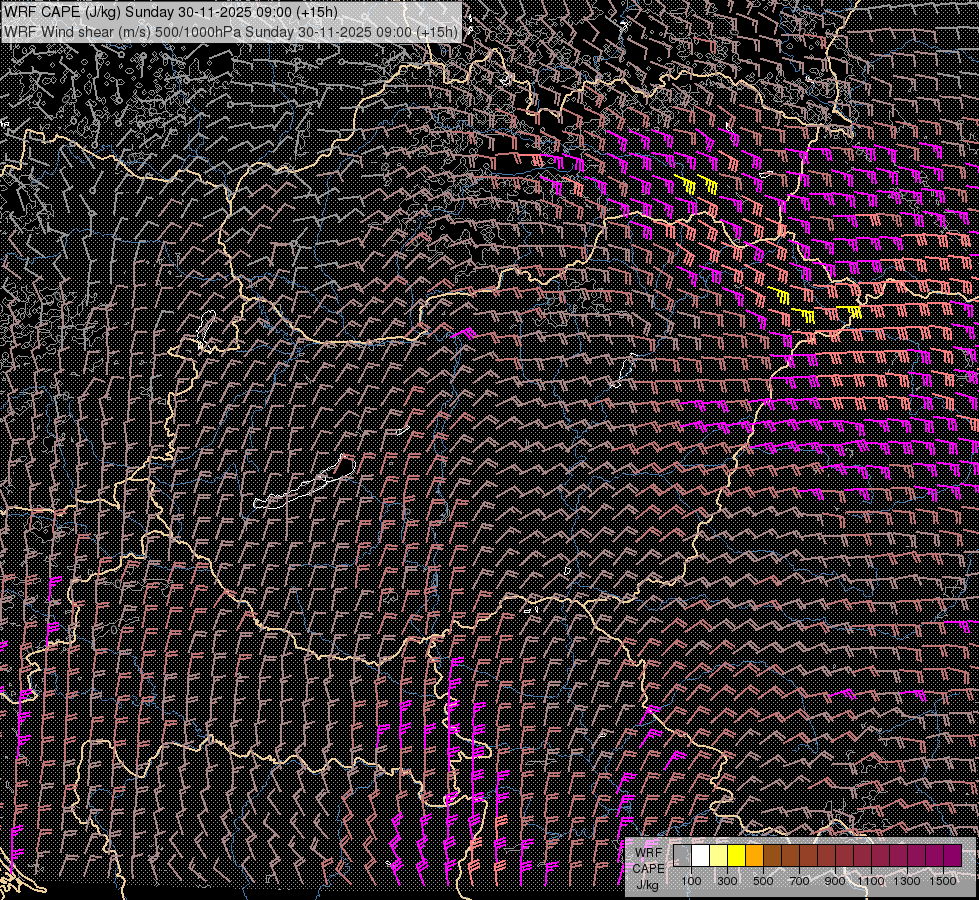Click the gray first swatch in the legend
The width and height of the screenshot is (979, 900).
tap(683, 855)
